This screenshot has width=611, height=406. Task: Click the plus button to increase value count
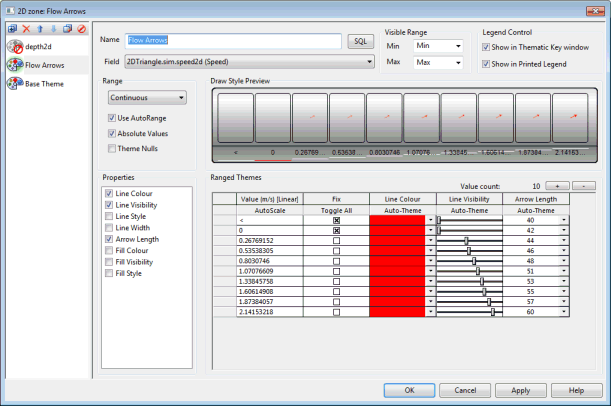coord(557,186)
